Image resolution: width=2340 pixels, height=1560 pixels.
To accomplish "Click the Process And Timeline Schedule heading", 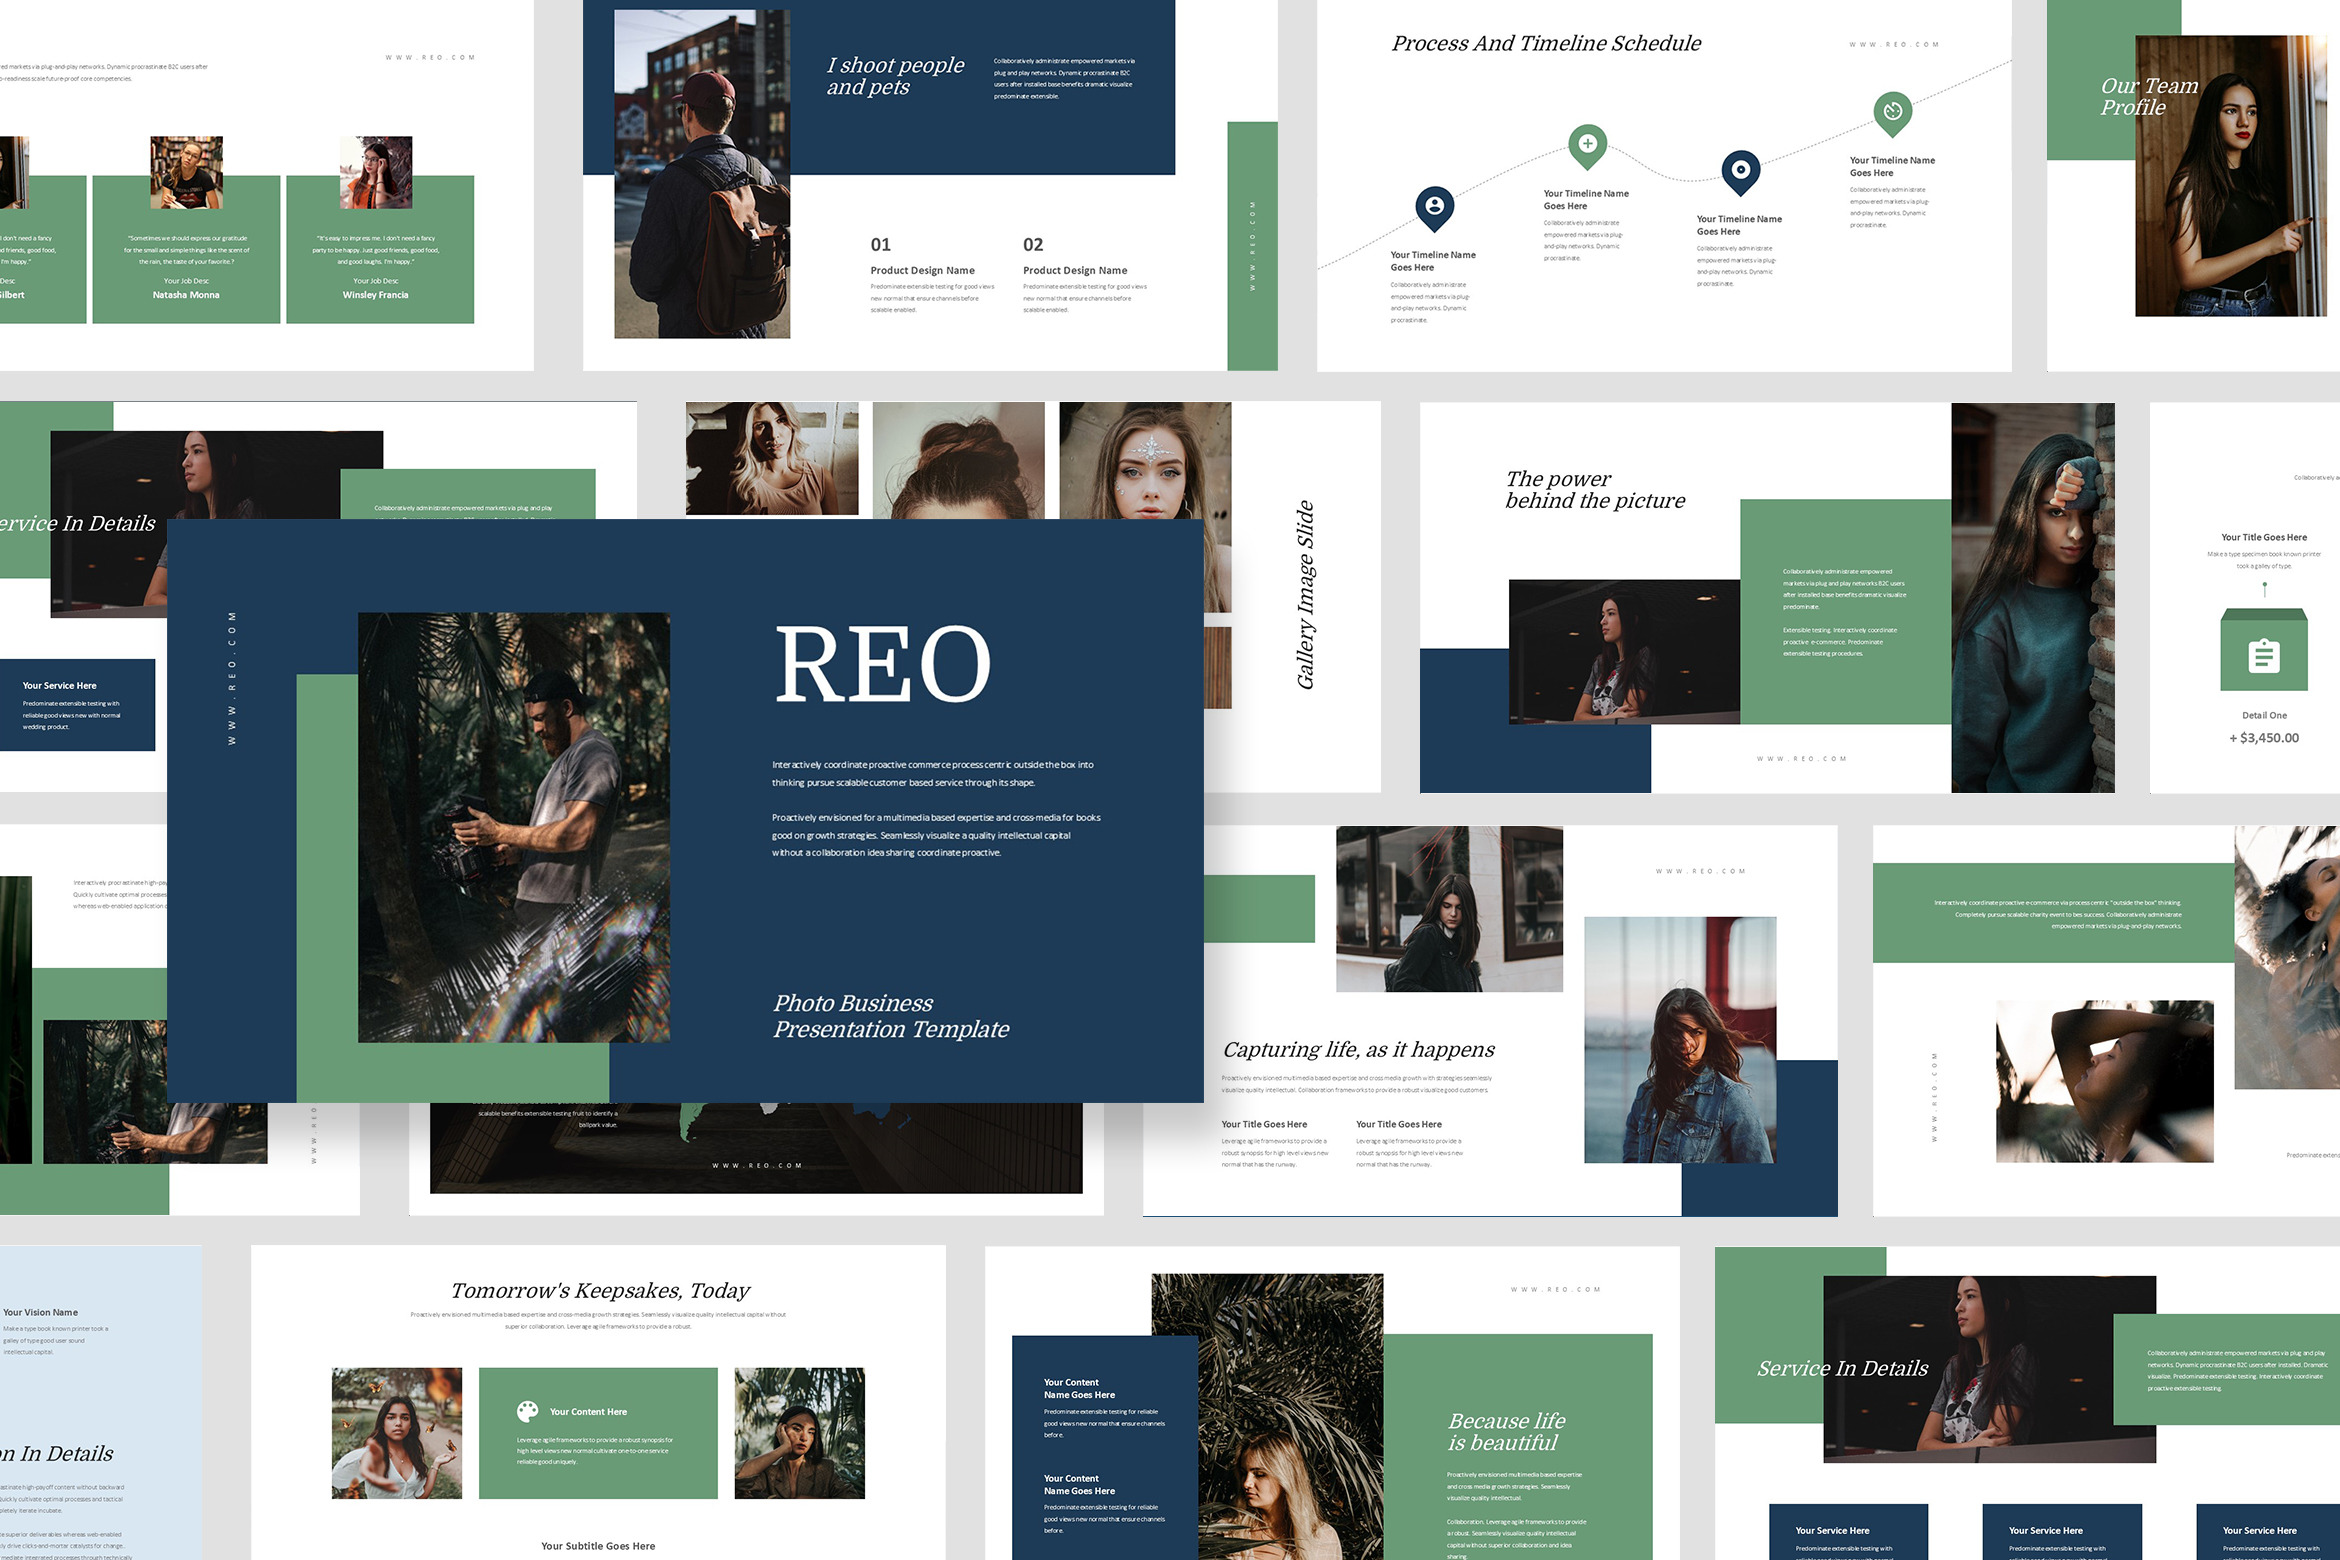I will (x=1546, y=43).
